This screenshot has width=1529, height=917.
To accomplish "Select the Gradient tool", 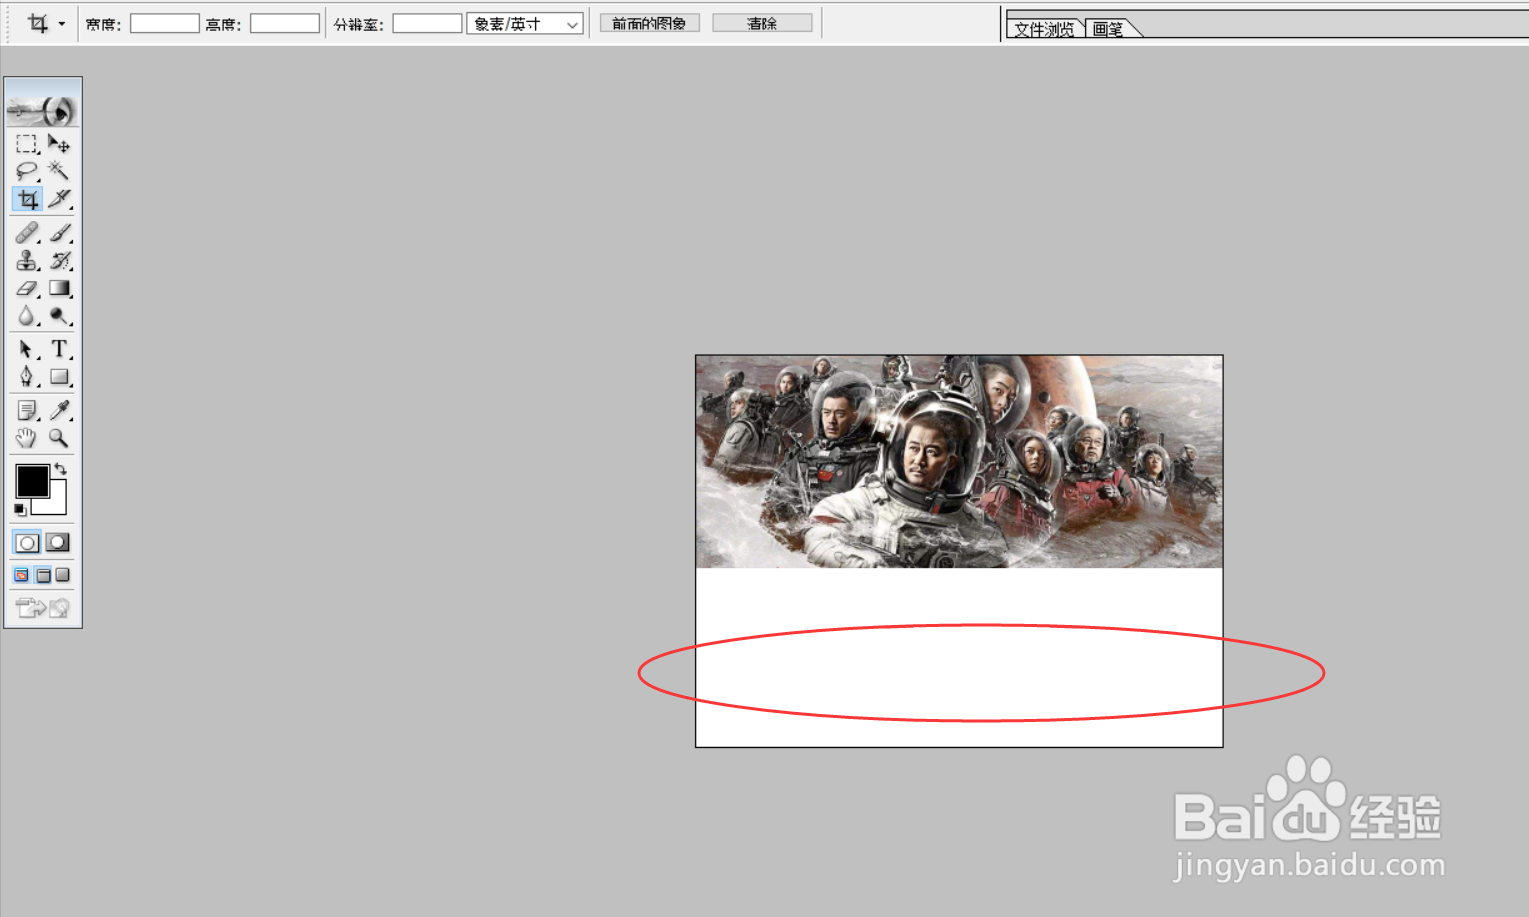I will point(59,288).
